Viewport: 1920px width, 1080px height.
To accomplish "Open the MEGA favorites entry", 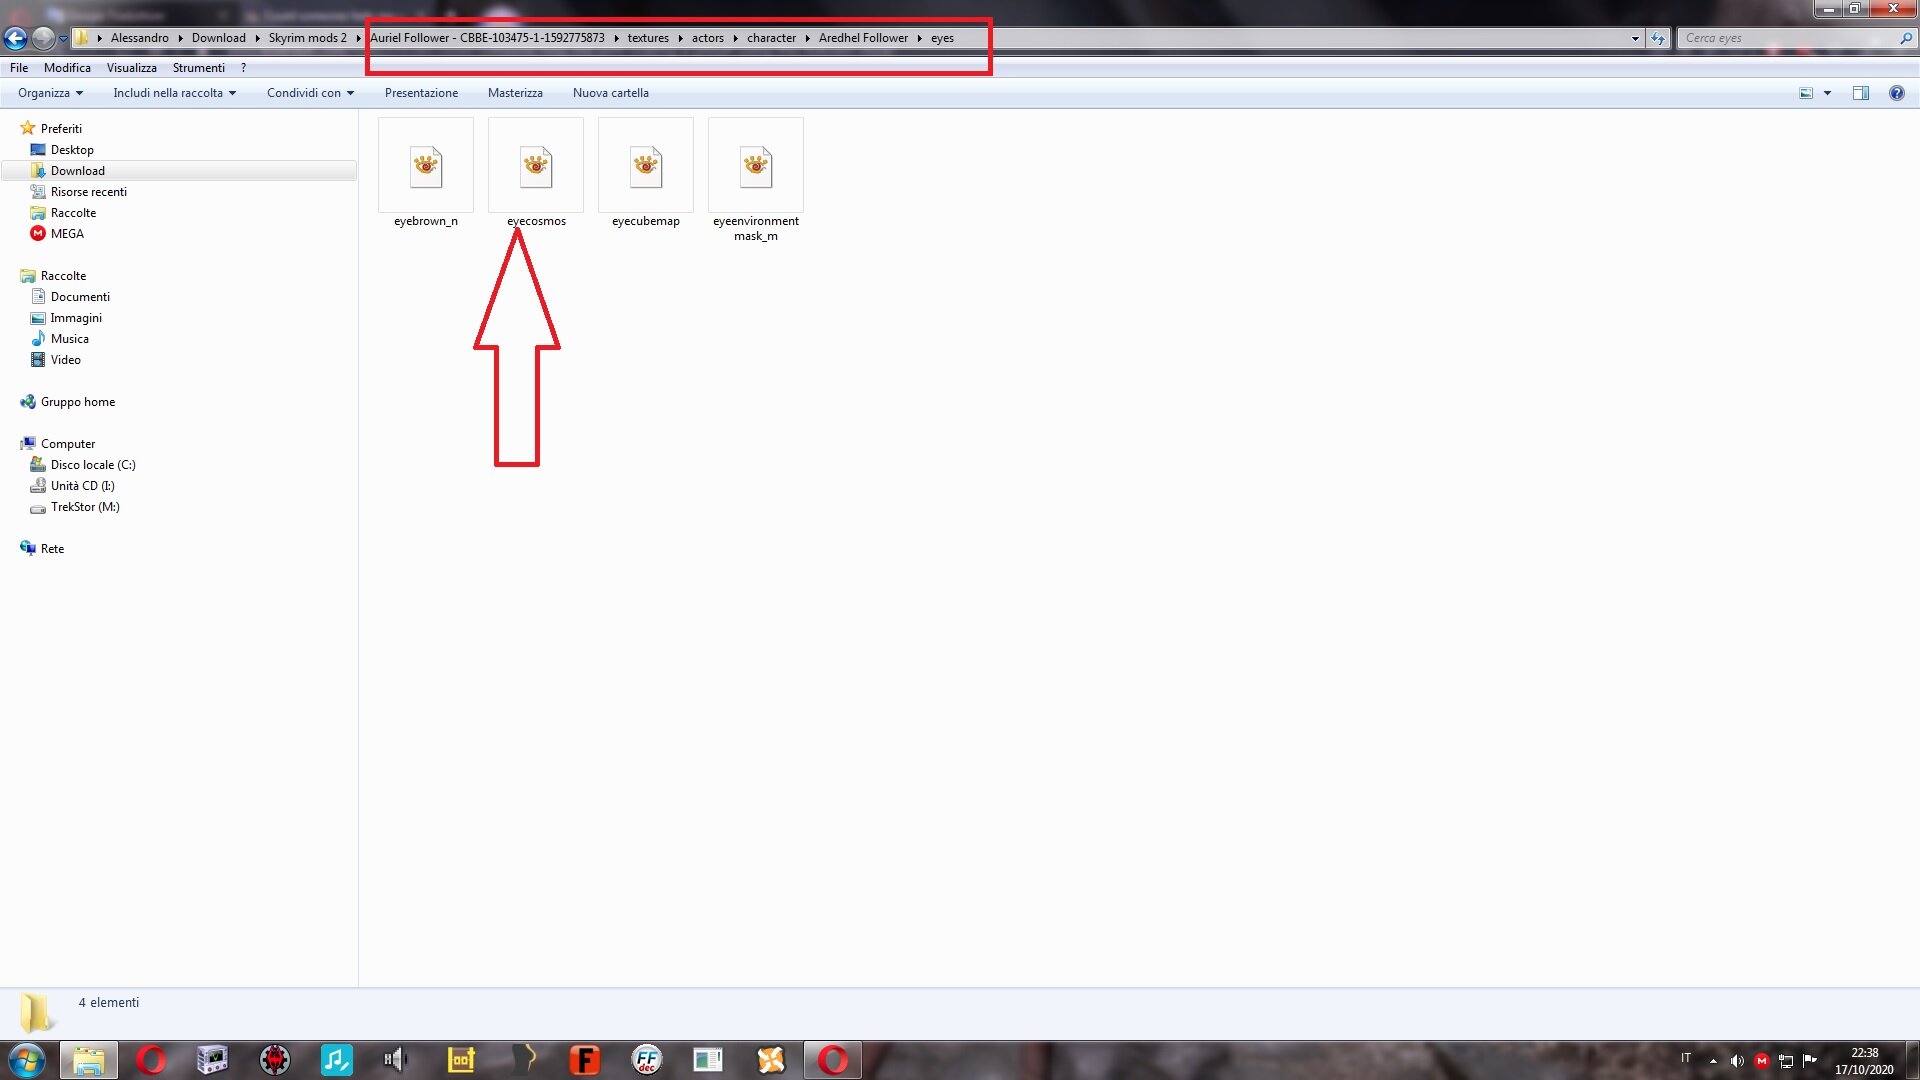I will pos(67,234).
